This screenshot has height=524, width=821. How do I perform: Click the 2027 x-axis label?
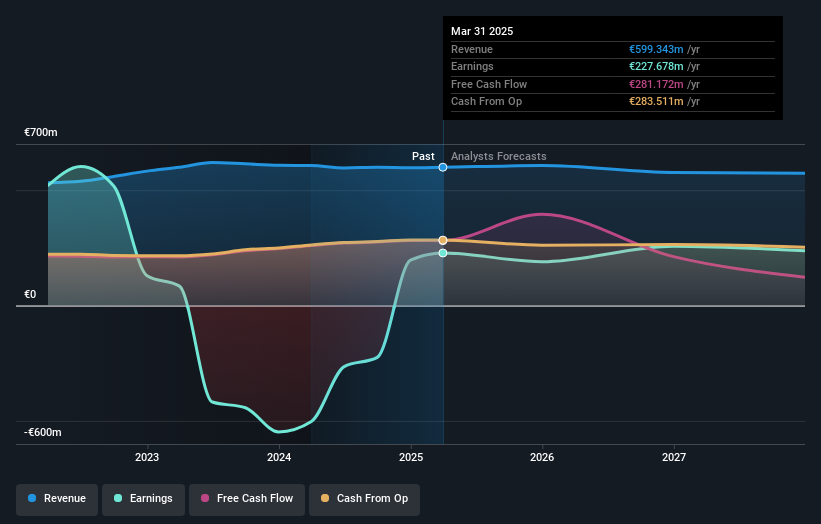(x=674, y=458)
